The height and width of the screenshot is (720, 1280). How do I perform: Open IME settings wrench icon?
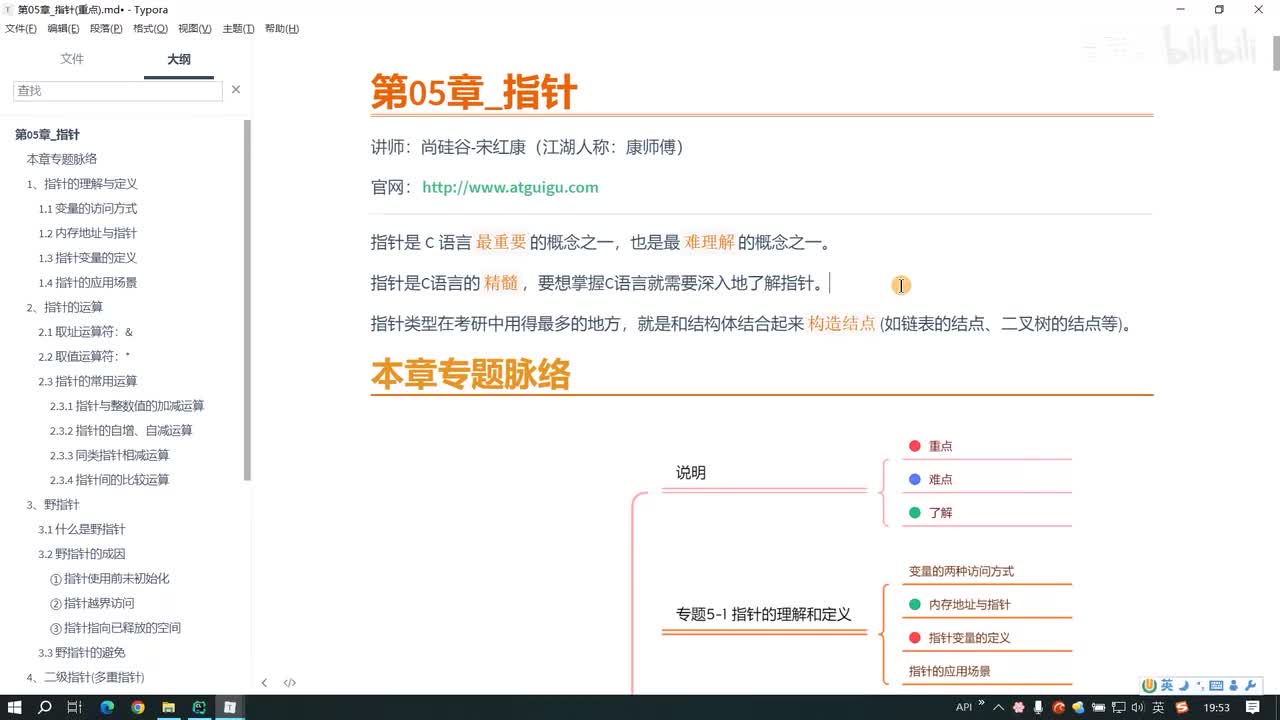click(x=1250, y=685)
